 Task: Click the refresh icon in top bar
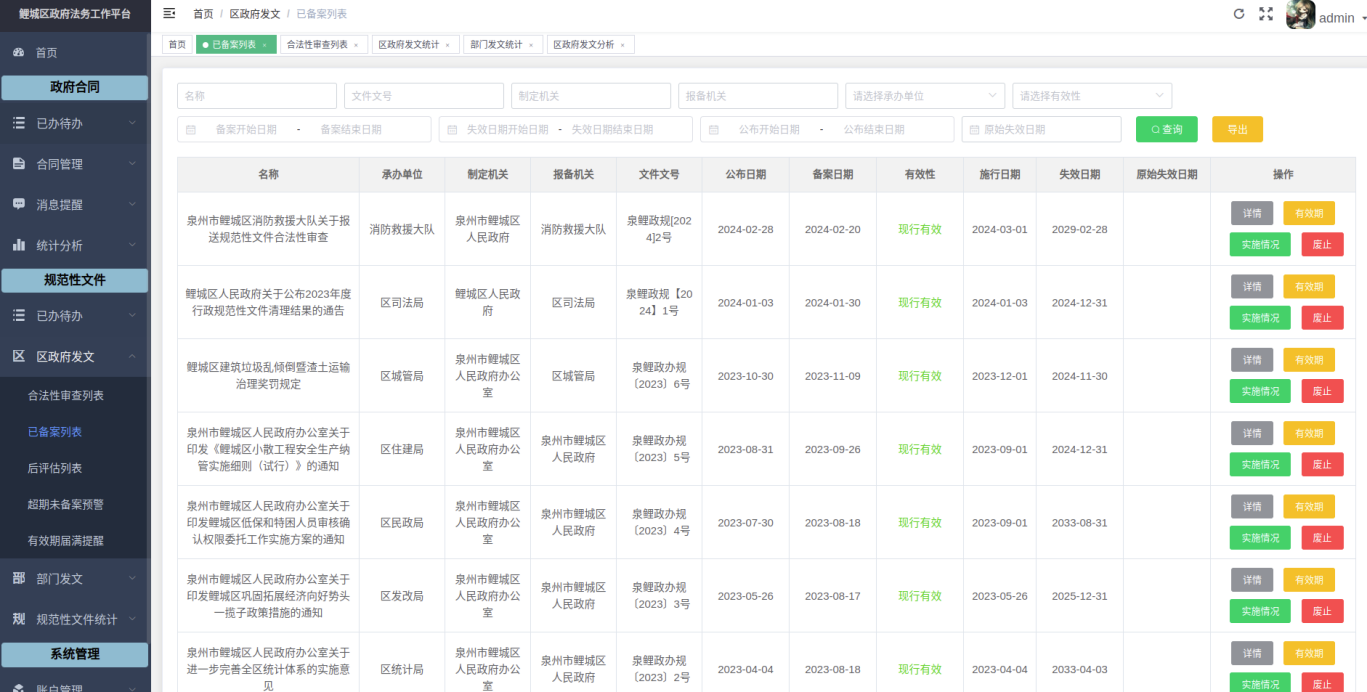pos(1239,14)
